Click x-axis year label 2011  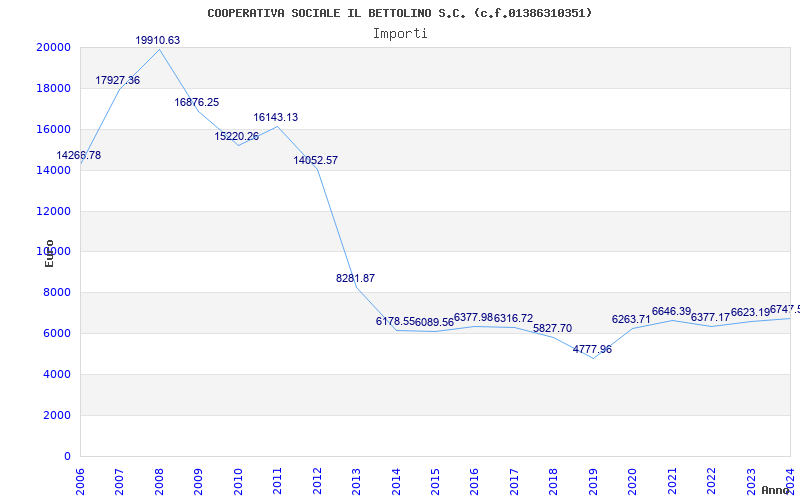click(278, 482)
